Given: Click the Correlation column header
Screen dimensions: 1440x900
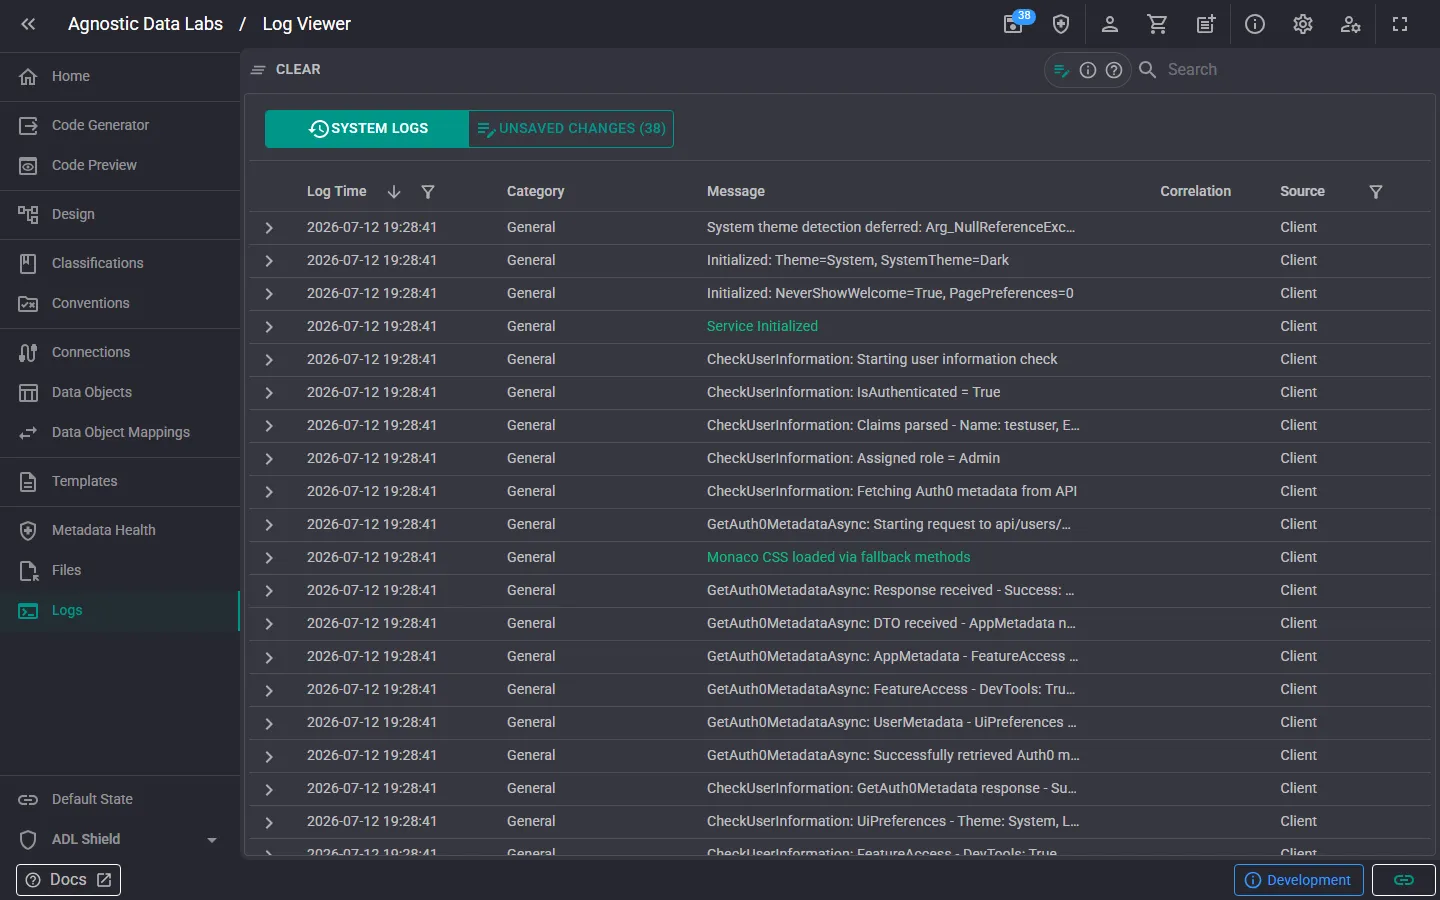Looking at the screenshot, I should pyautogui.click(x=1195, y=191).
